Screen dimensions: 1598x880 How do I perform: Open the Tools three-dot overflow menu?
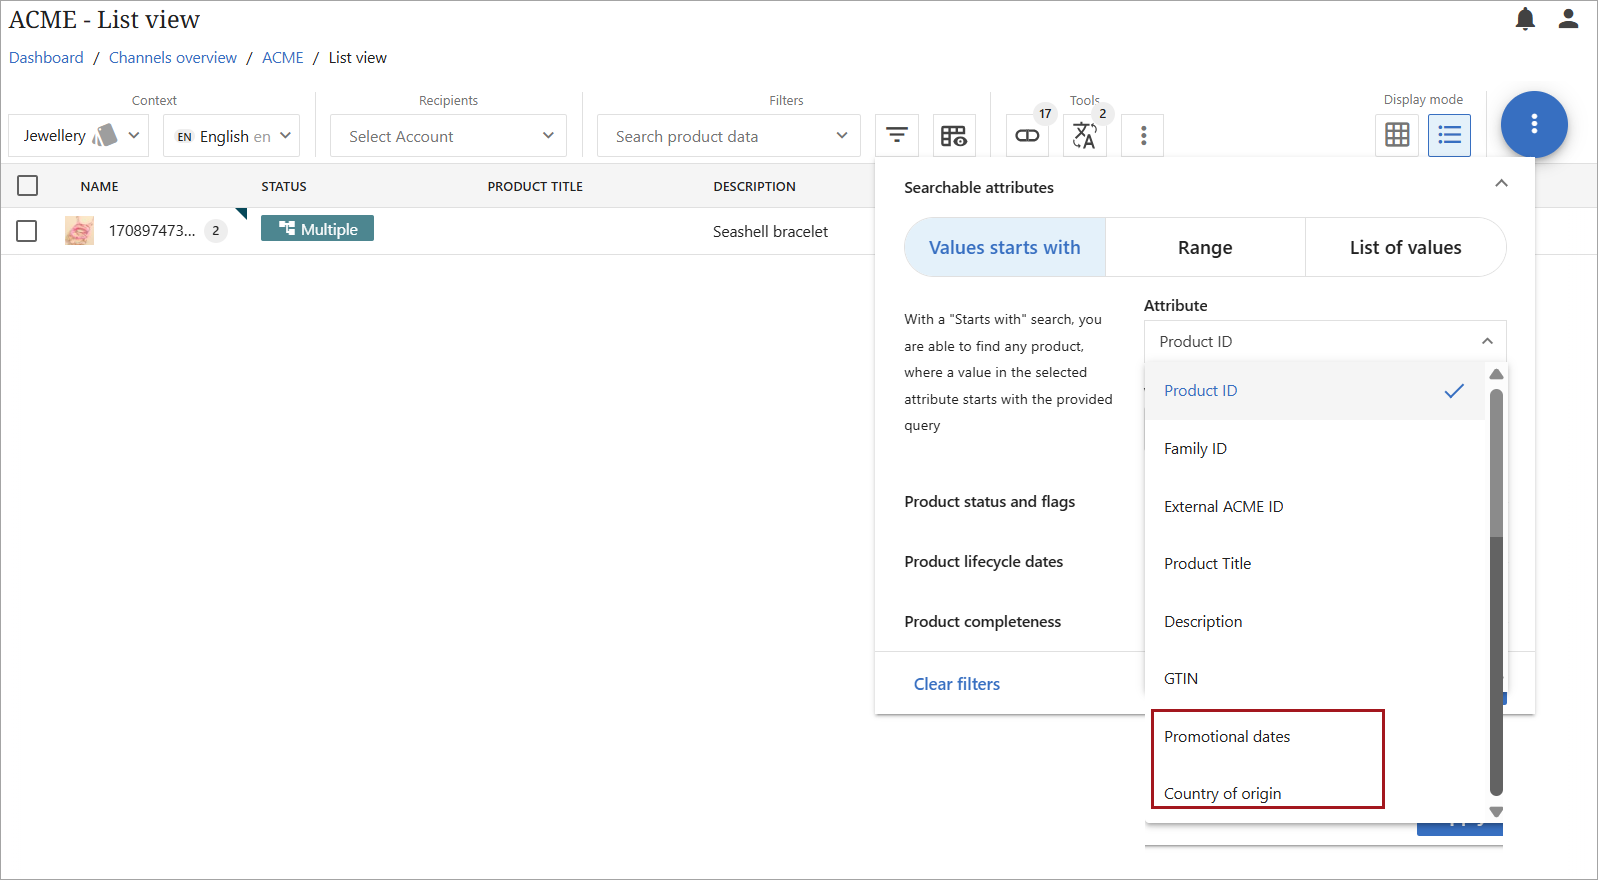(x=1143, y=135)
